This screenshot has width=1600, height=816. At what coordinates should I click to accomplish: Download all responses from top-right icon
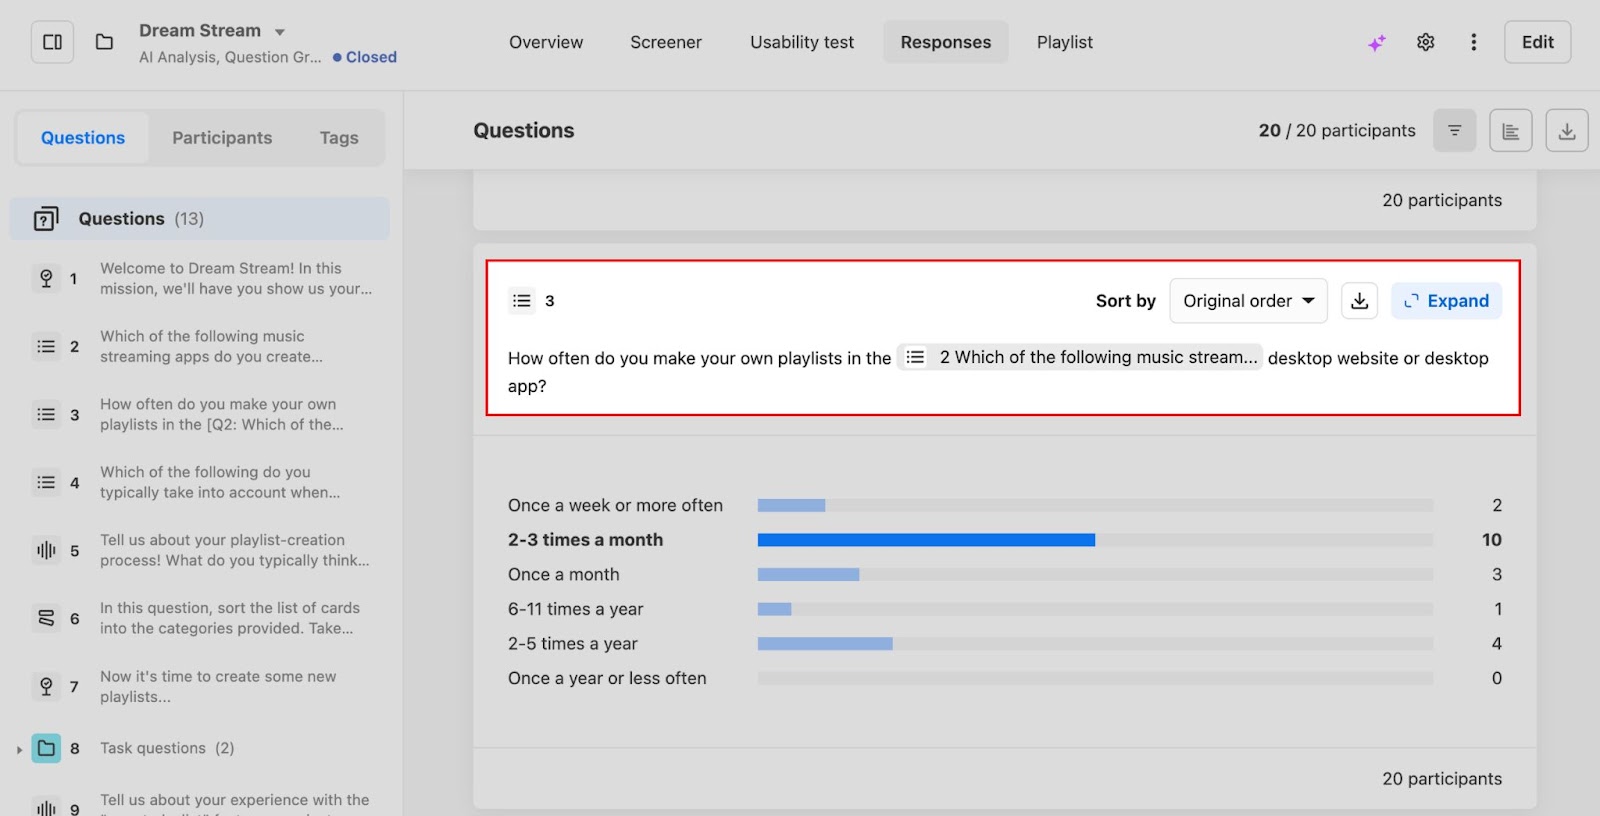coord(1566,131)
